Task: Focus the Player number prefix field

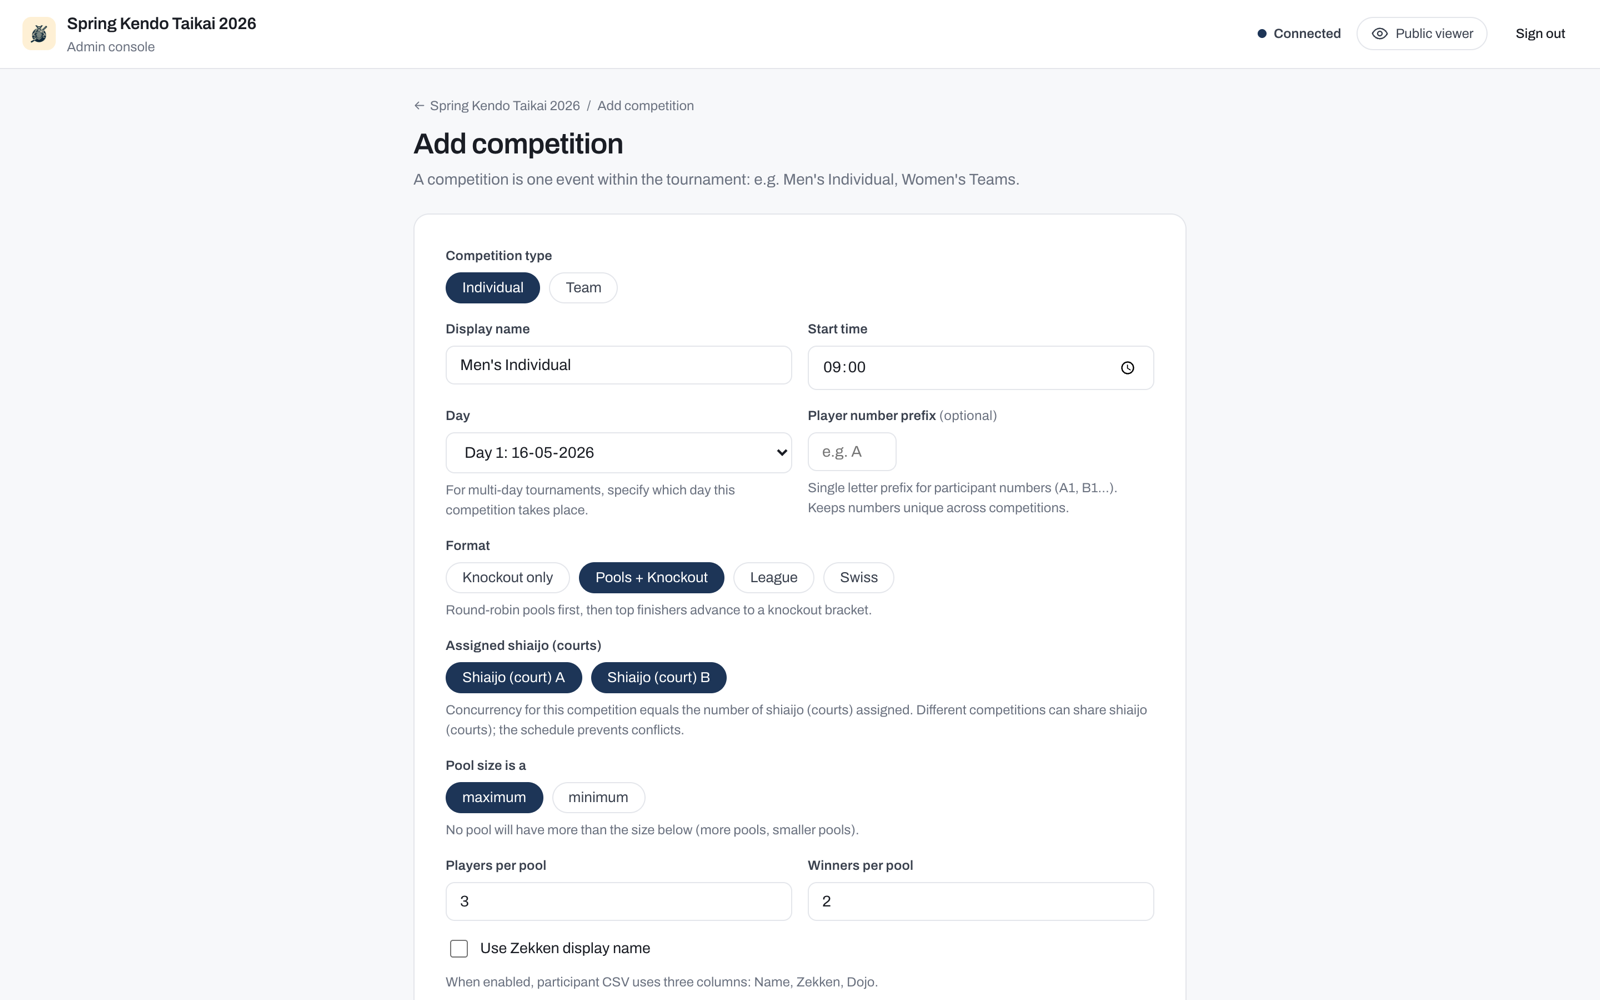Action: [852, 452]
